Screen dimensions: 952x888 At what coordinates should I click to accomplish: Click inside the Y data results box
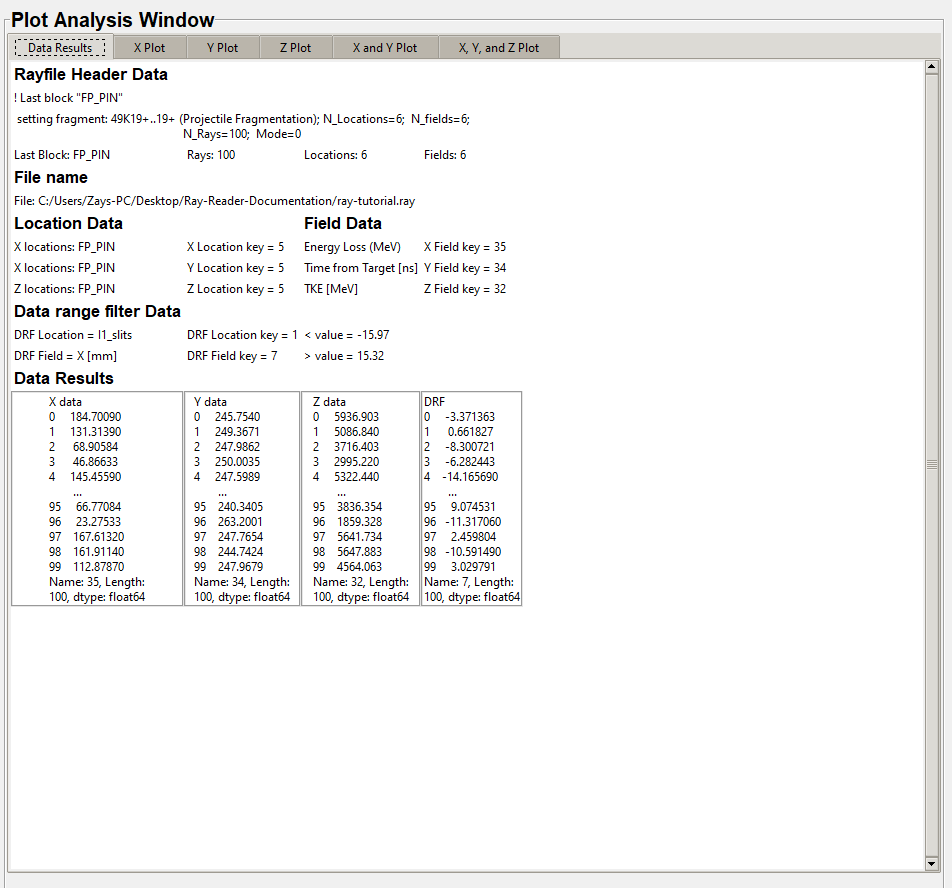[x=242, y=498]
